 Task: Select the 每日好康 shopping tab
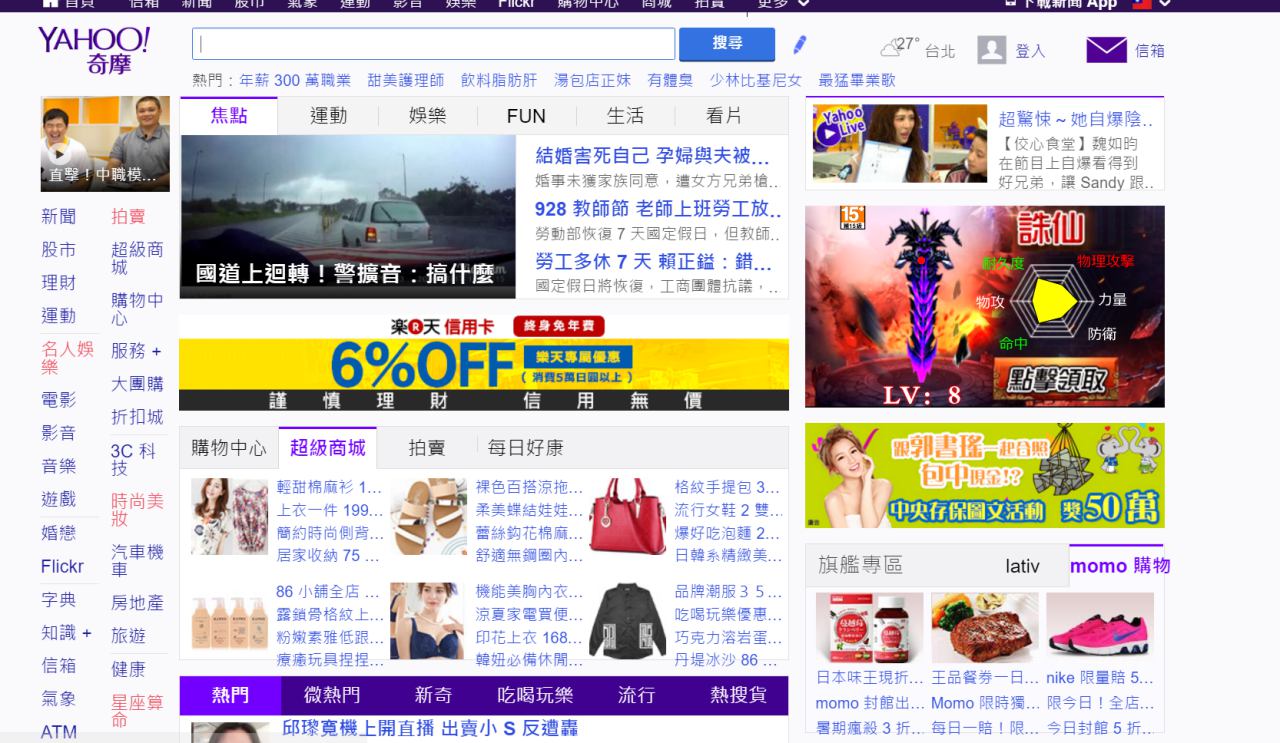pyautogui.click(x=525, y=448)
